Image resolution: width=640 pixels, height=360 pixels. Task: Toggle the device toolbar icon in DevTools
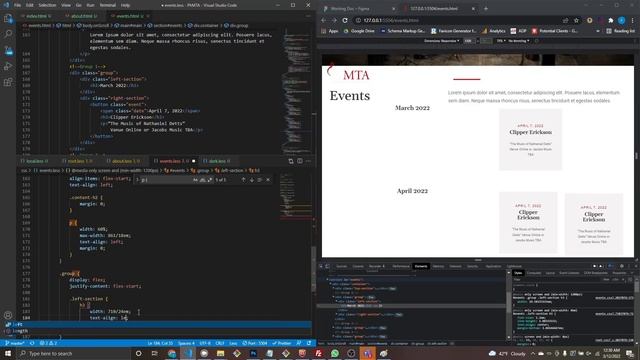328,266
